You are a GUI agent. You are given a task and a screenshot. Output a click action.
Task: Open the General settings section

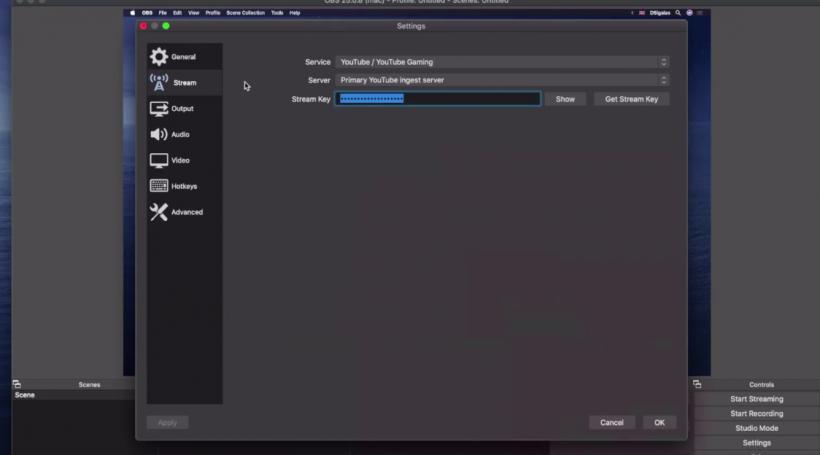(183, 57)
